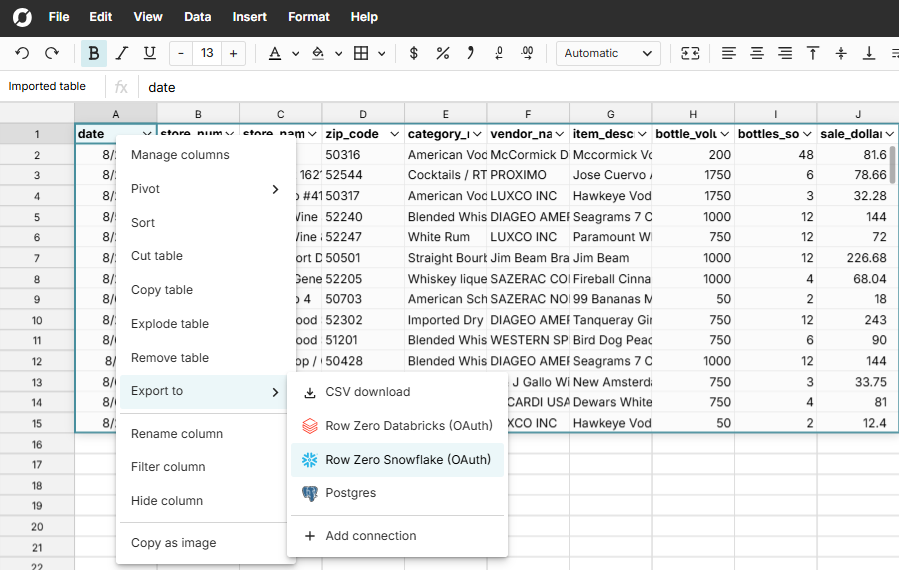
Task: Apply percent format icon
Action: (x=442, y=53)
